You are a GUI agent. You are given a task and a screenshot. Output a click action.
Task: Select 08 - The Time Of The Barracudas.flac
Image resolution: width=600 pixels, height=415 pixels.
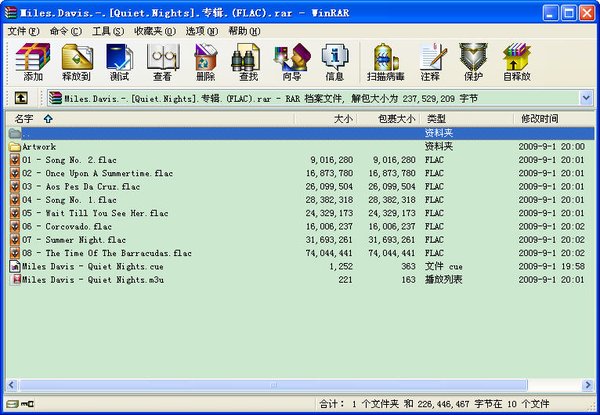[107, 253]
